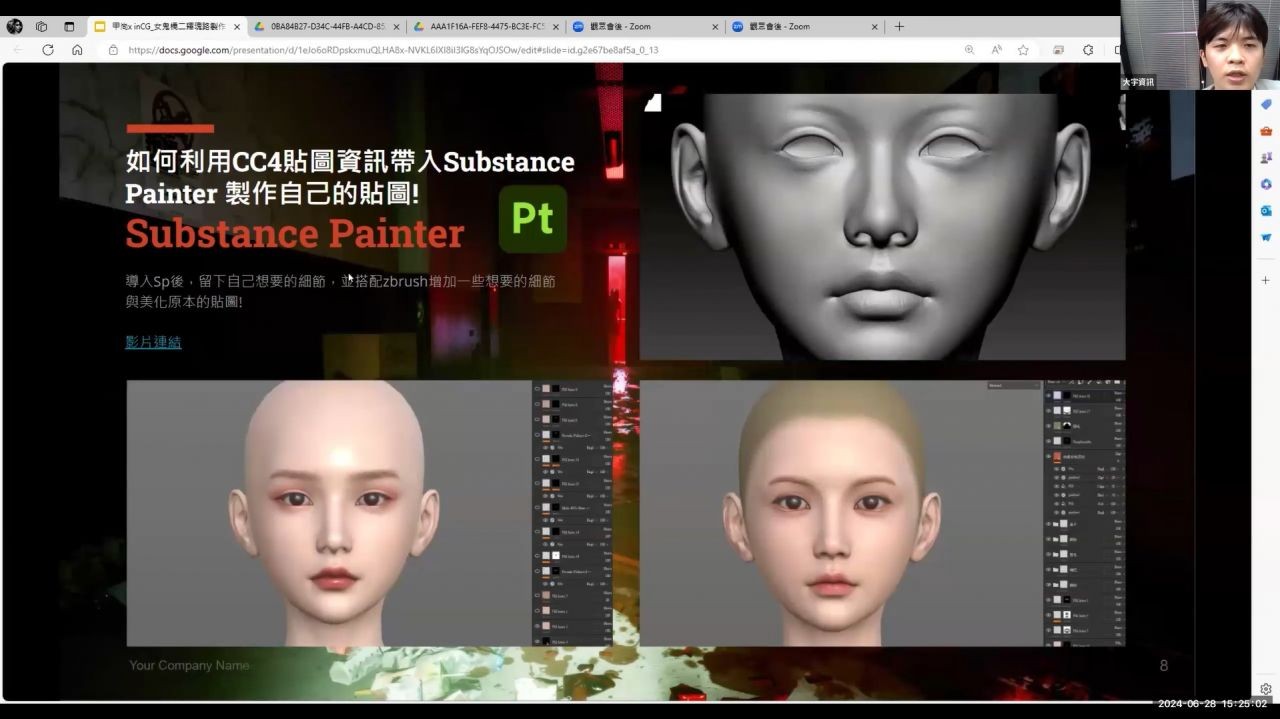Click the 影片連結 hyperlink on the slide
This screenshot has width=1280, height=719.
153,342
